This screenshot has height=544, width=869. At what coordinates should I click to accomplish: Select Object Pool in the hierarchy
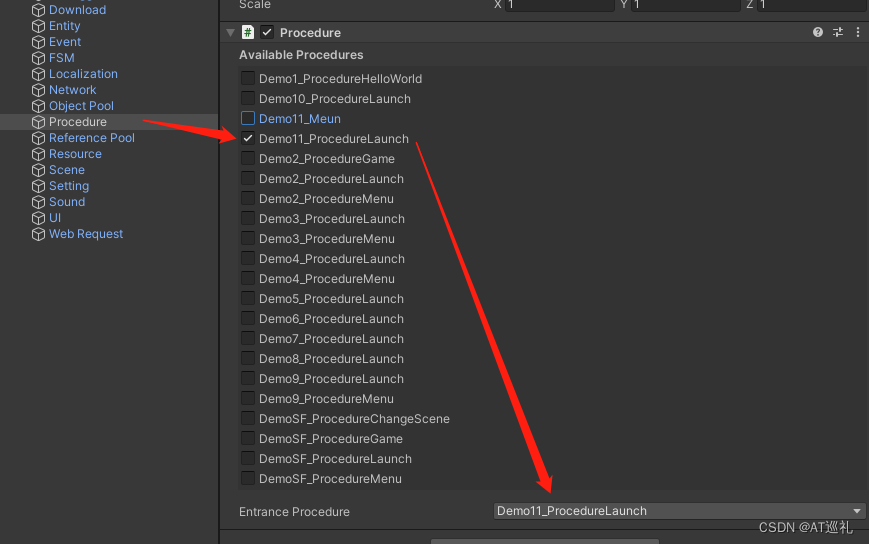(81, 106)
